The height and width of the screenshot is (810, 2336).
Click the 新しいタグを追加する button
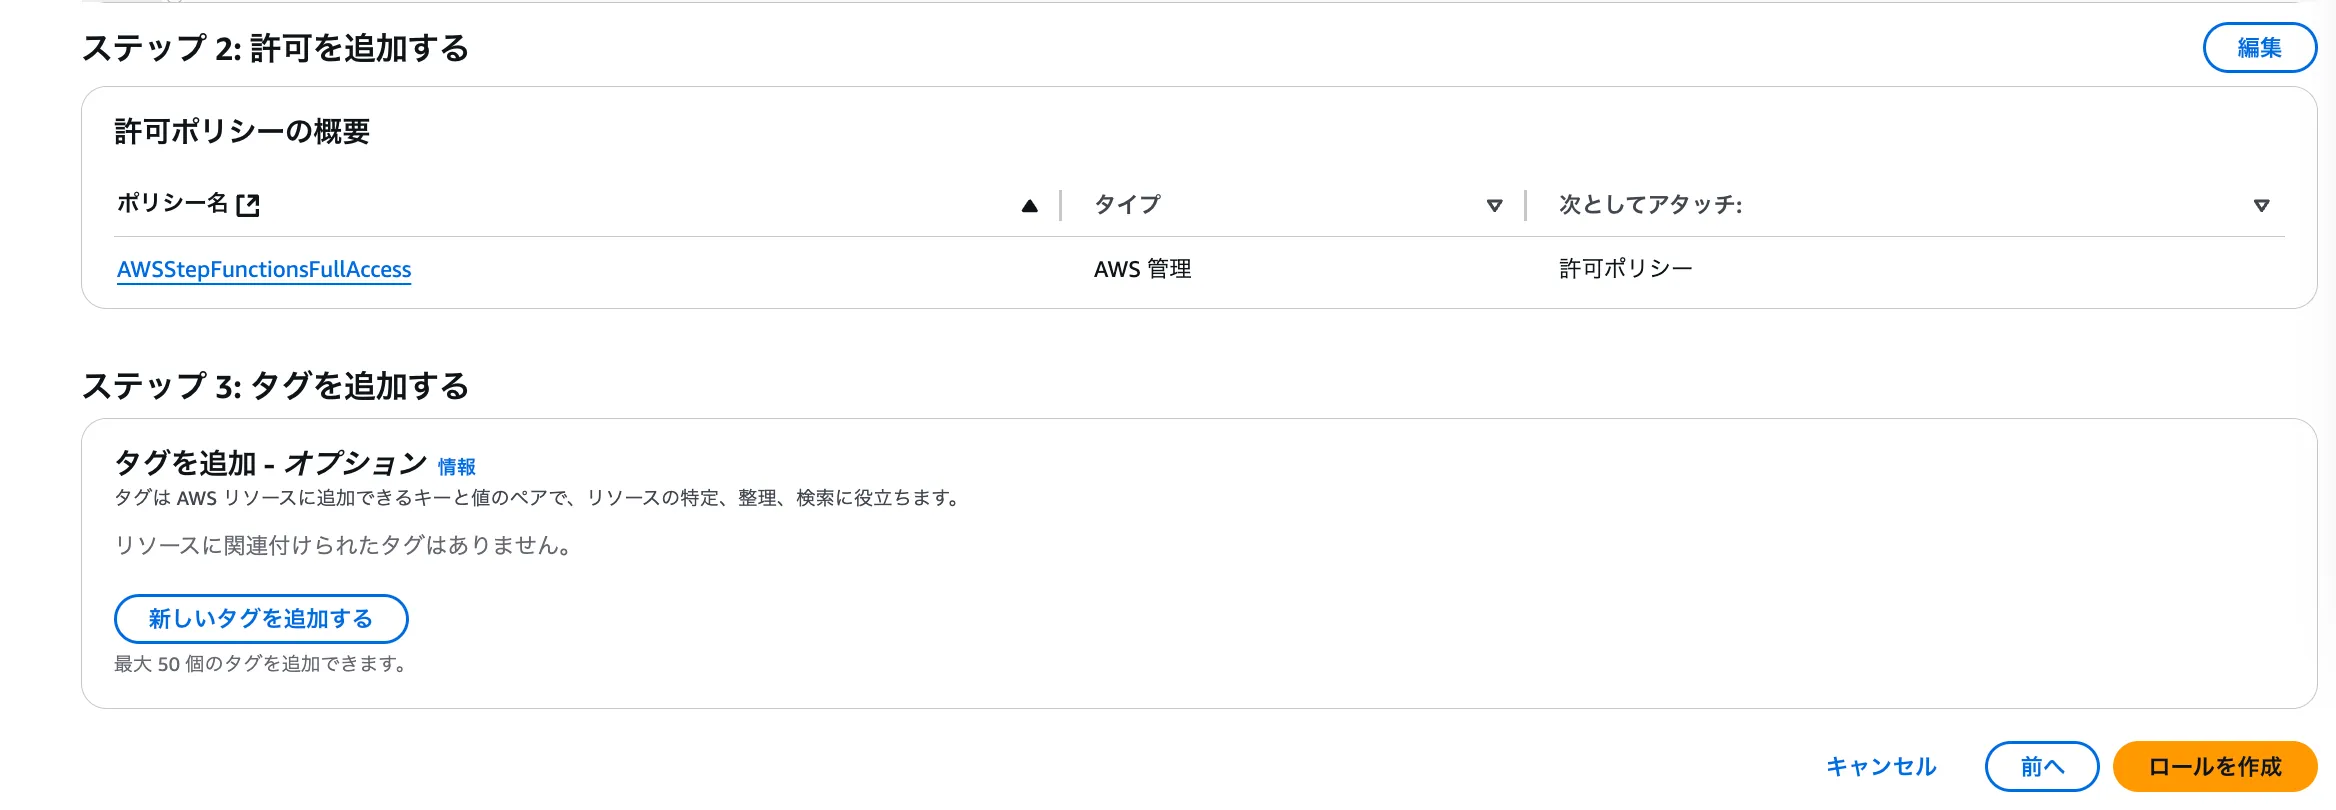pyautogui.click(x=261, y=619)
